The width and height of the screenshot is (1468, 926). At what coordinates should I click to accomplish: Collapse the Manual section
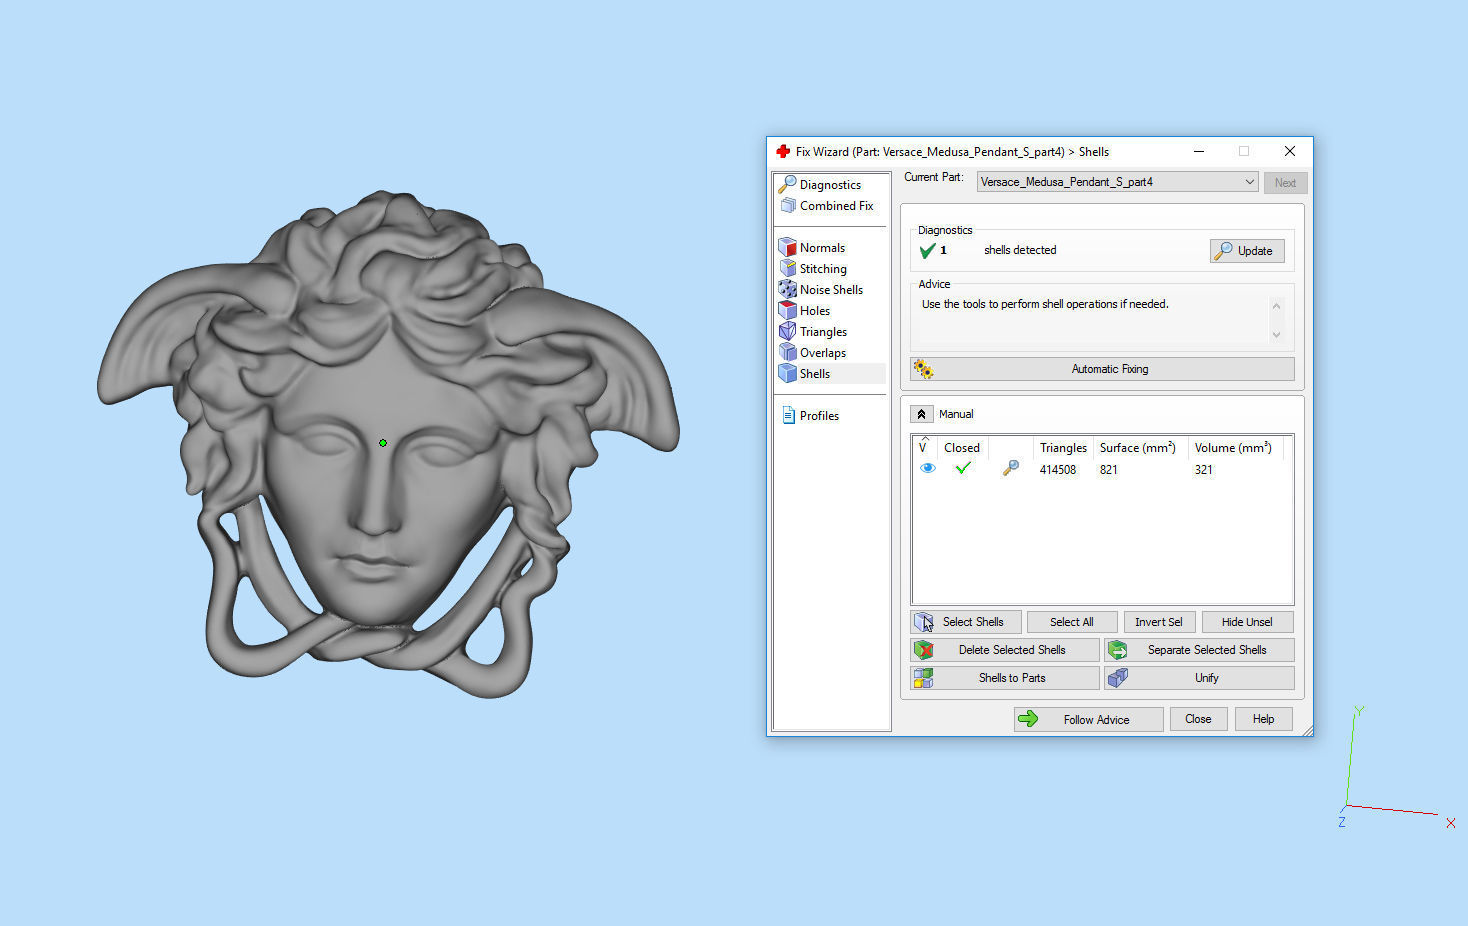tap(921, 414)
